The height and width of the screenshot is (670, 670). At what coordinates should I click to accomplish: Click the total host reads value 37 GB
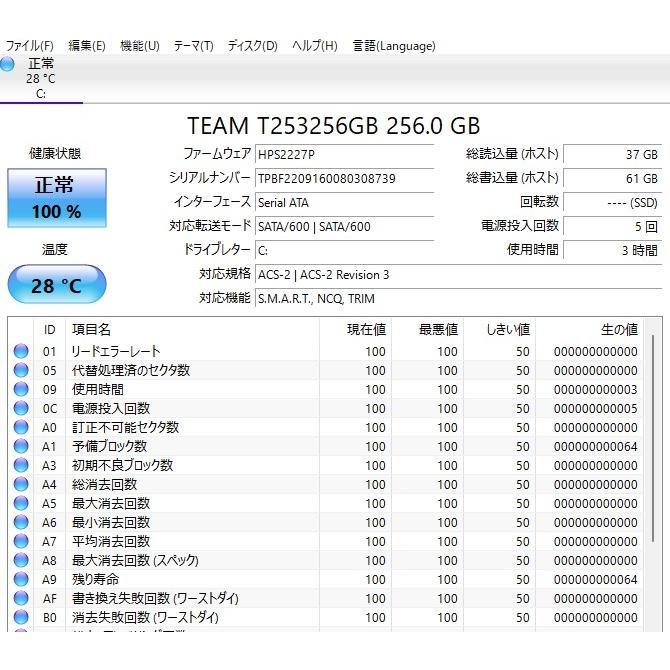pyautogui.click(x=613, y=154)
